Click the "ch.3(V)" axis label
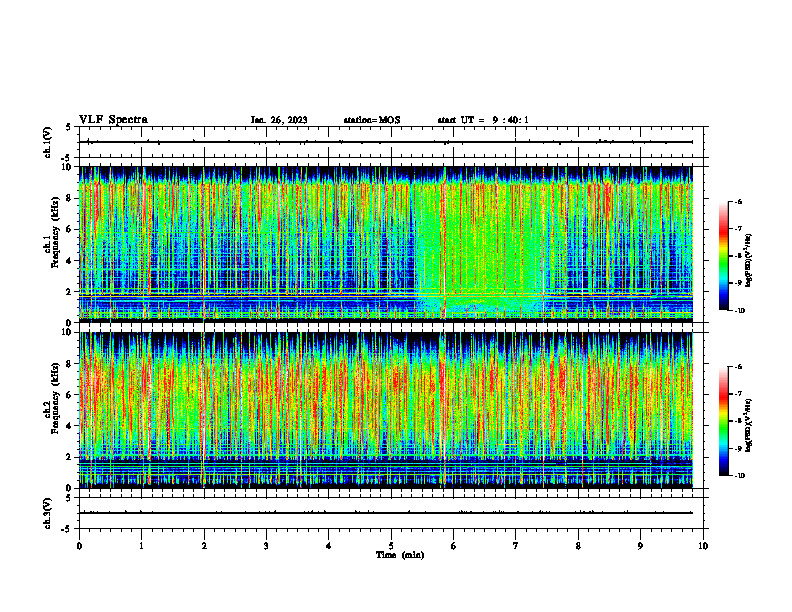792x612 pixels. 48,513
